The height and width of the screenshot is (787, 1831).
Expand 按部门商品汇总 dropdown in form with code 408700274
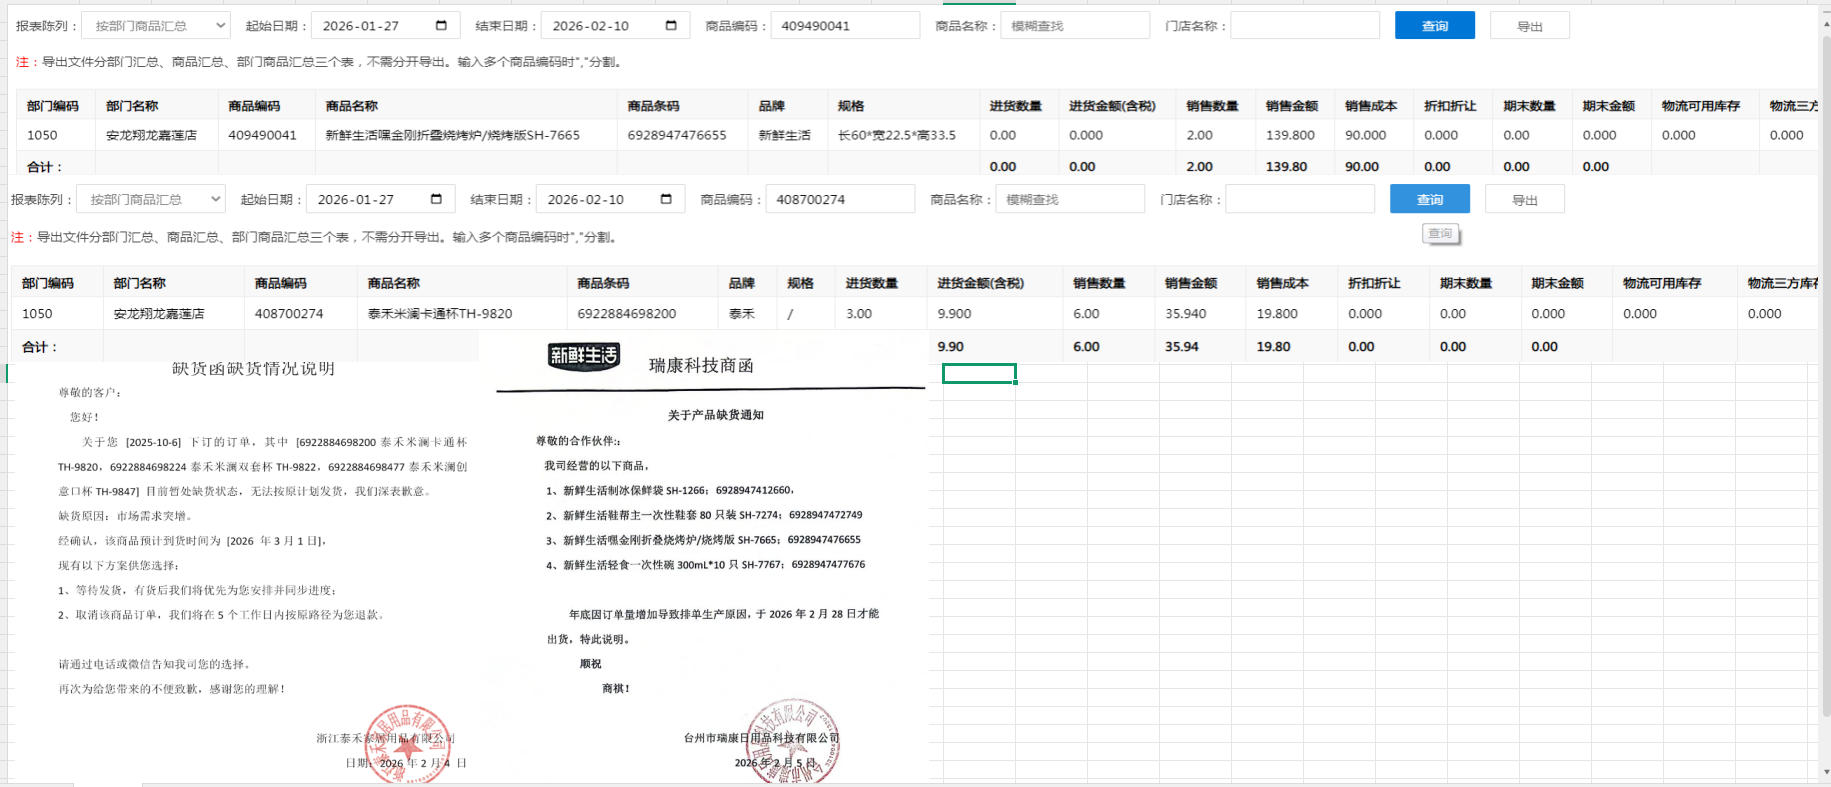(150, 200)
